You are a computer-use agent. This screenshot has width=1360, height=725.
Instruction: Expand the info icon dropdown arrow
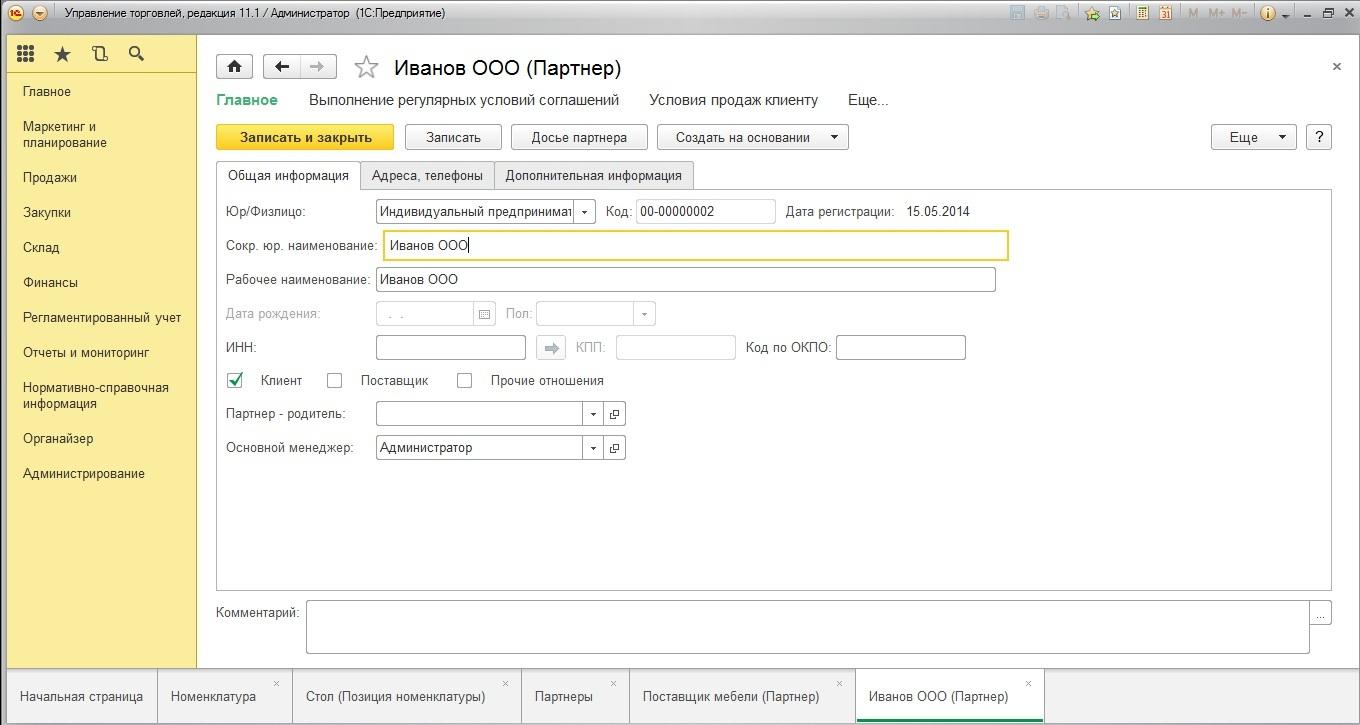(x=1285, y=14)
